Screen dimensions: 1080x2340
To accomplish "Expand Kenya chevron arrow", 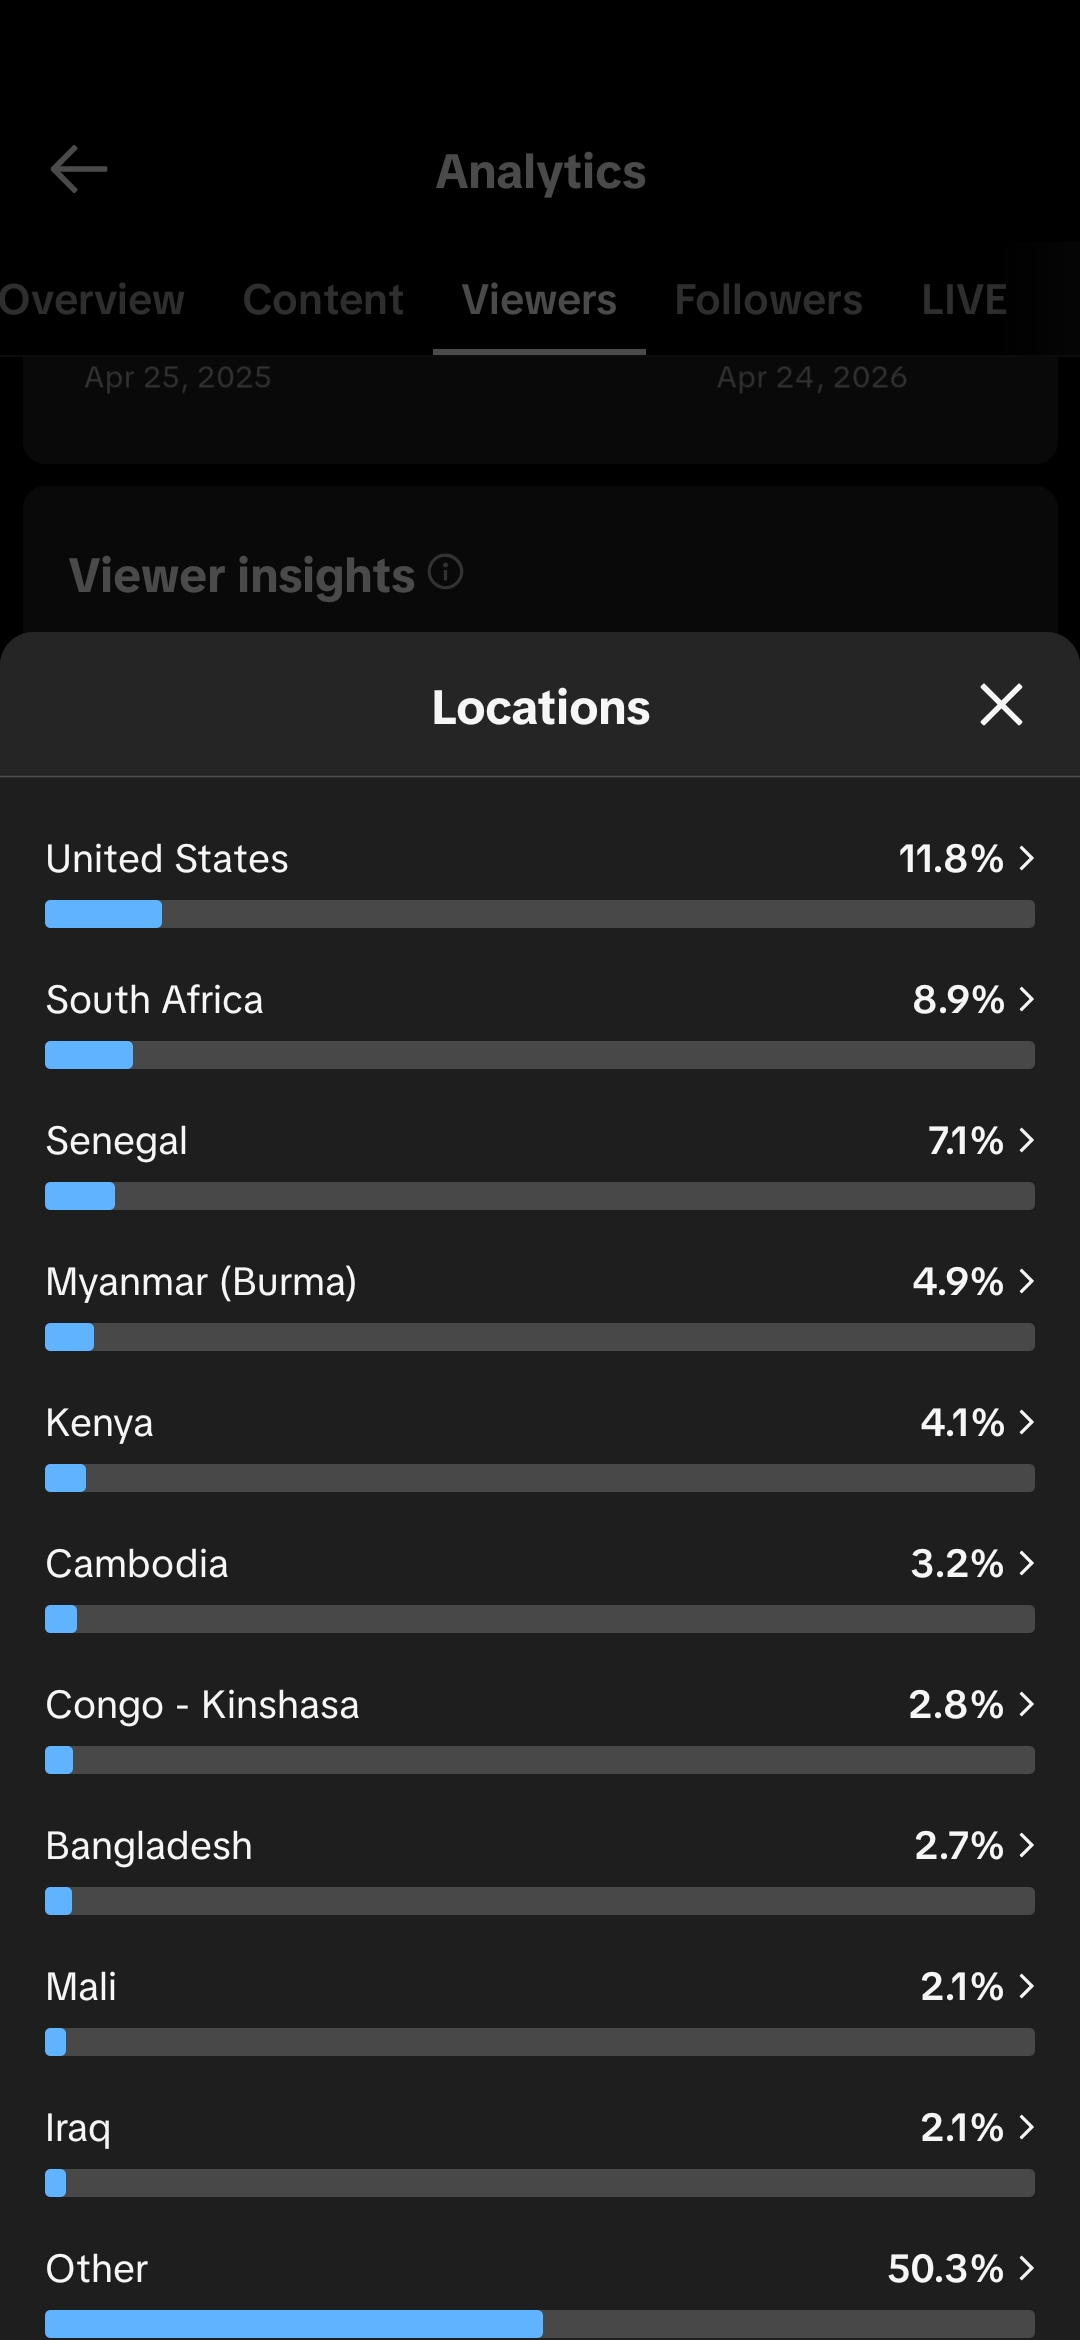I will [x=1026, y=1422].
